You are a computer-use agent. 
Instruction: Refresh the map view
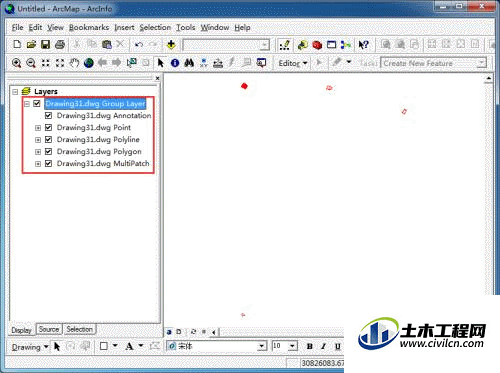pyautogui.click(x=193, y=332)
